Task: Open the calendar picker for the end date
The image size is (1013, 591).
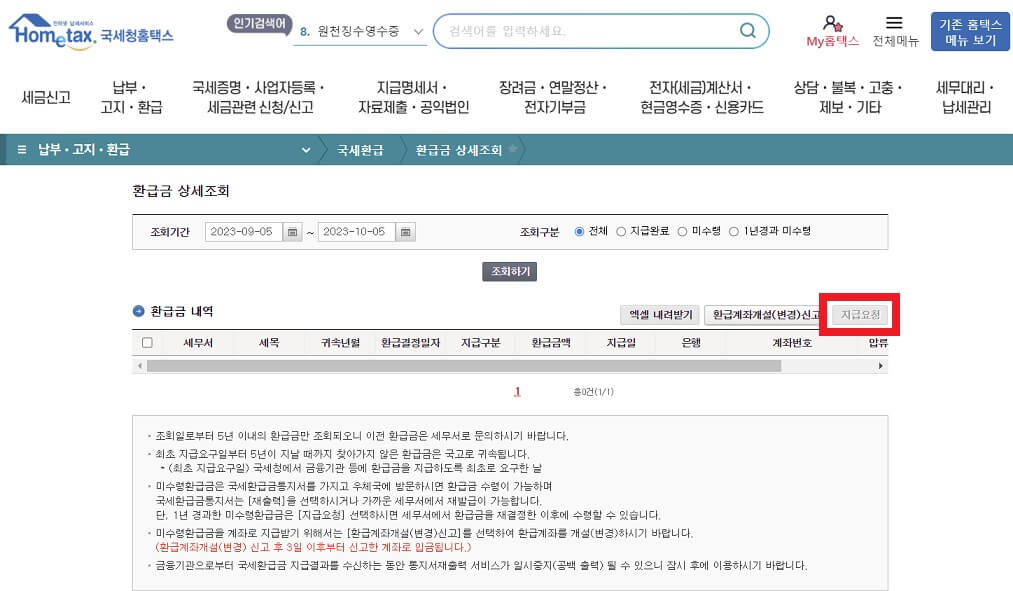Action: point(405,230)
